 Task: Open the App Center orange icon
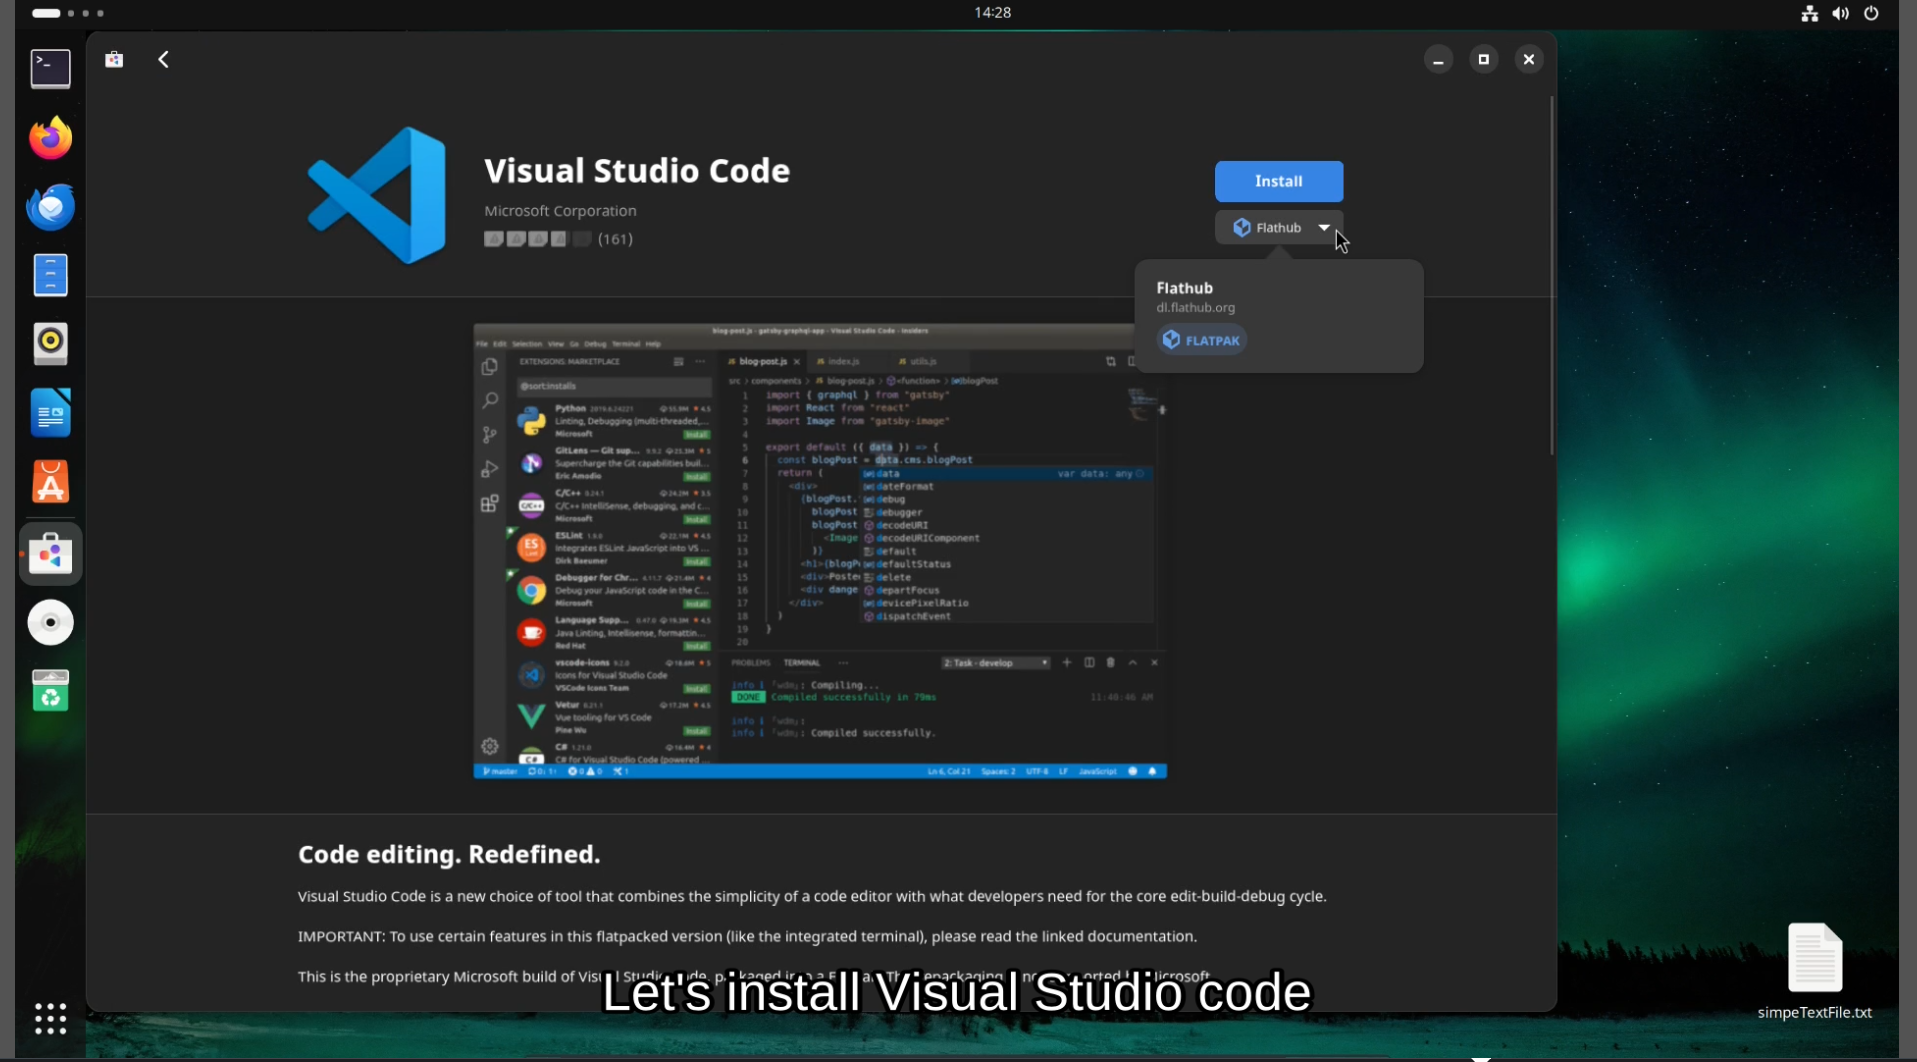tap(50, 482)
